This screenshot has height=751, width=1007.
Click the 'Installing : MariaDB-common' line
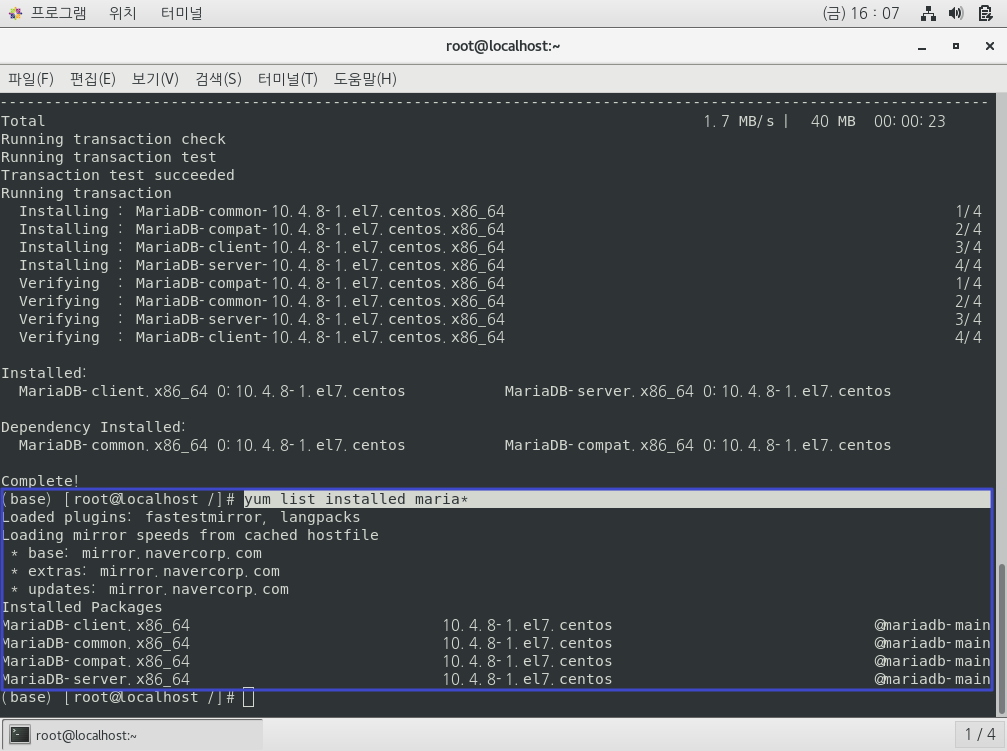pos(262,211)
